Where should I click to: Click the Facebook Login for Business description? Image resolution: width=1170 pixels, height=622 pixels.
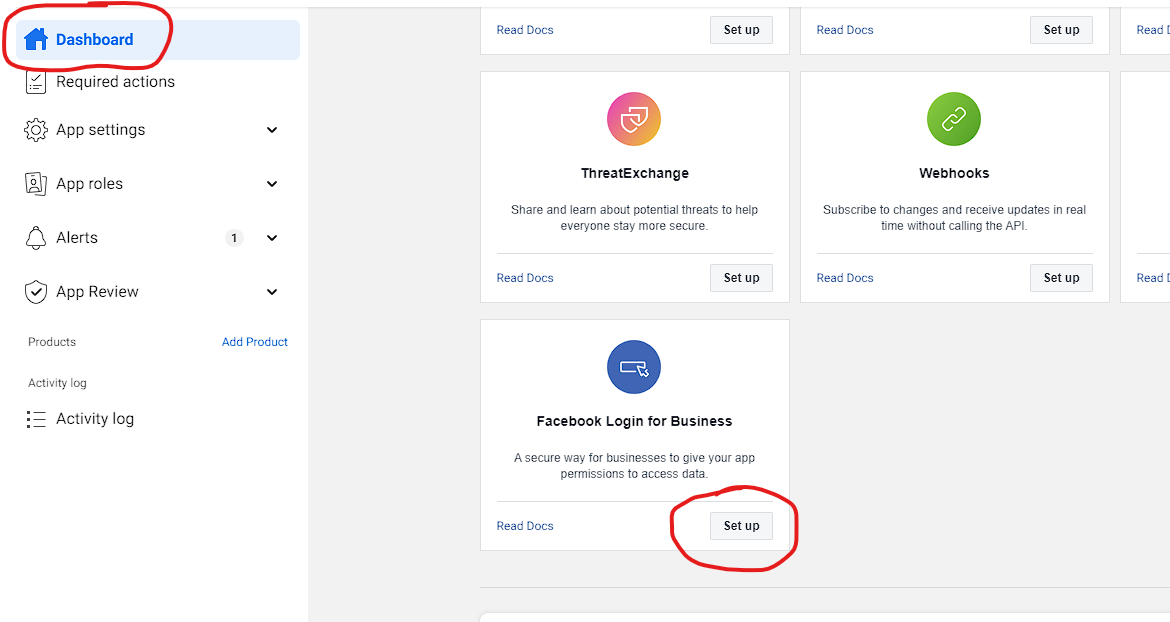point(634,465)
